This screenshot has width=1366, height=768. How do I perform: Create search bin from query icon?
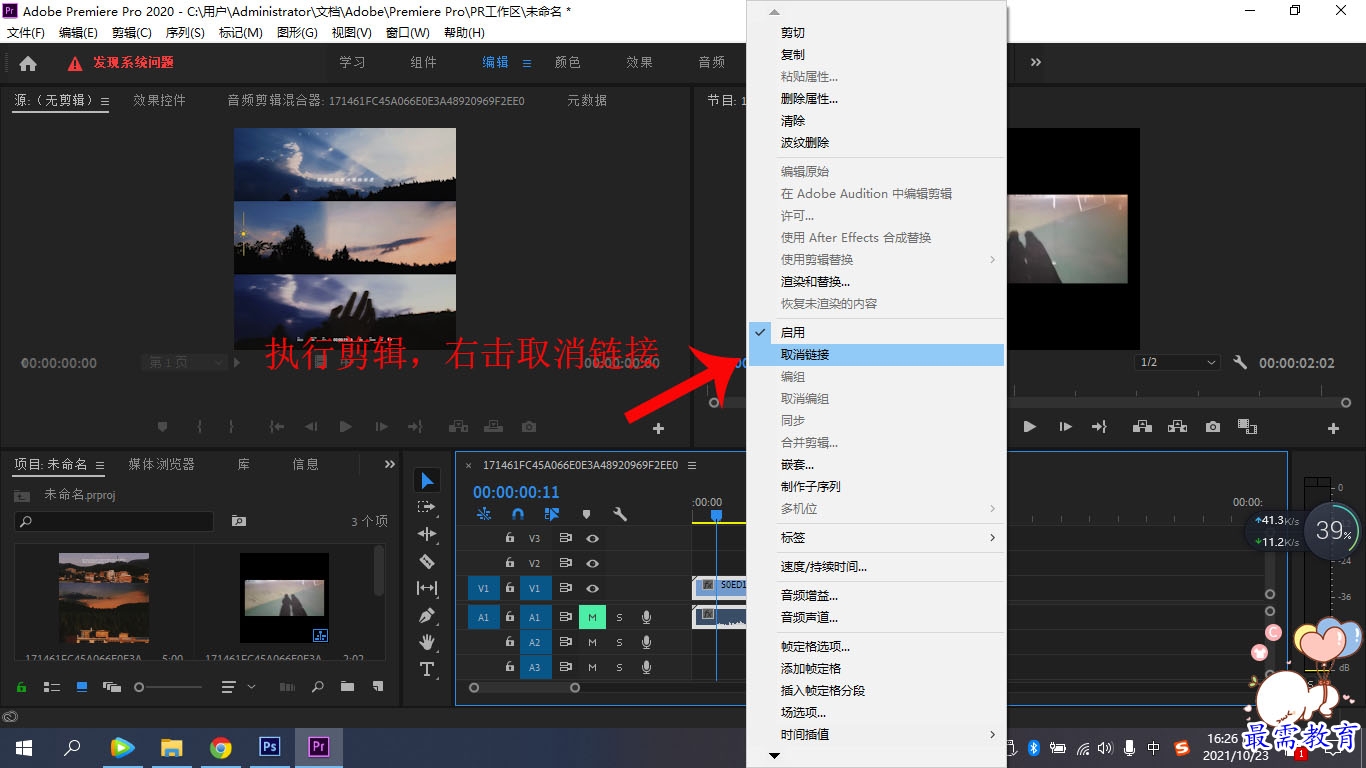(x=239, y=521)
